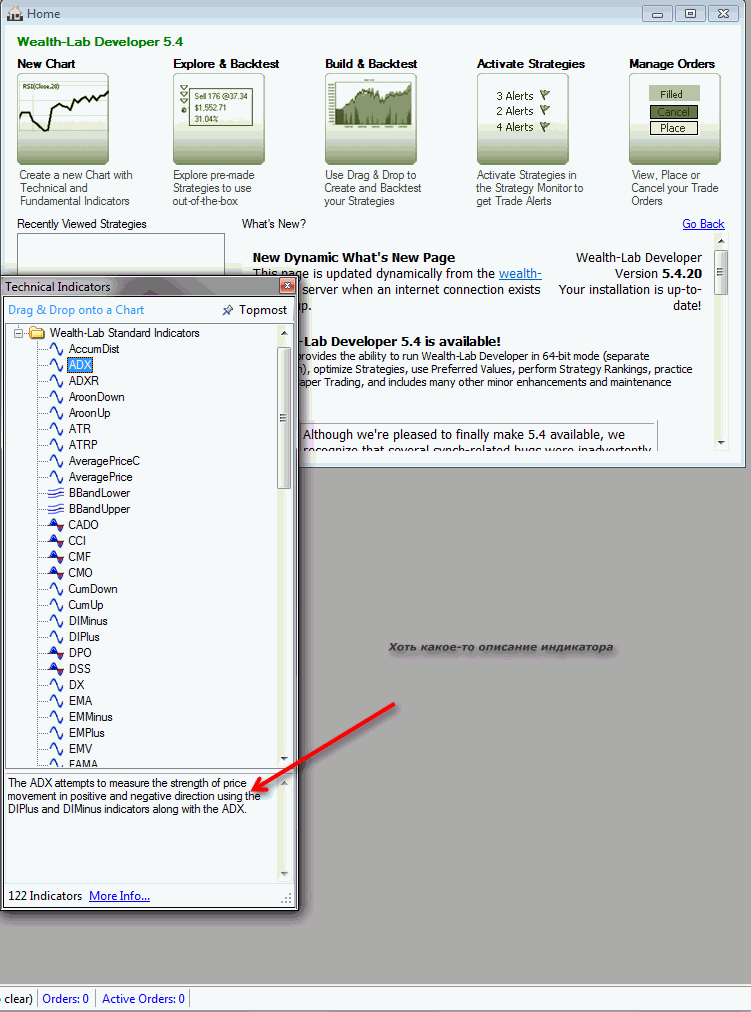Select the AroonDown indicator
The image size is (751, 1012).
(97, 397)
